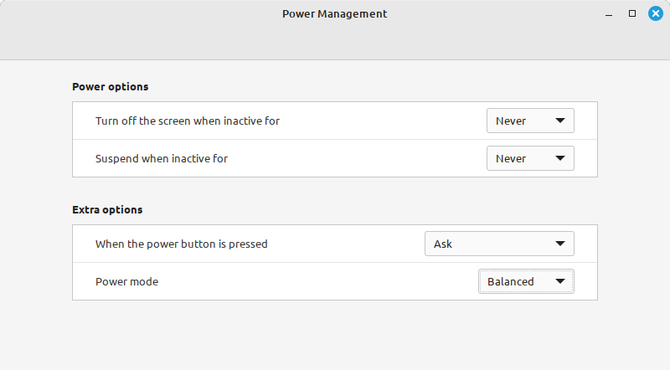Click the 'Suspend when inactive for' label
This screenshot has width=670, height=370.
[162, 159]
